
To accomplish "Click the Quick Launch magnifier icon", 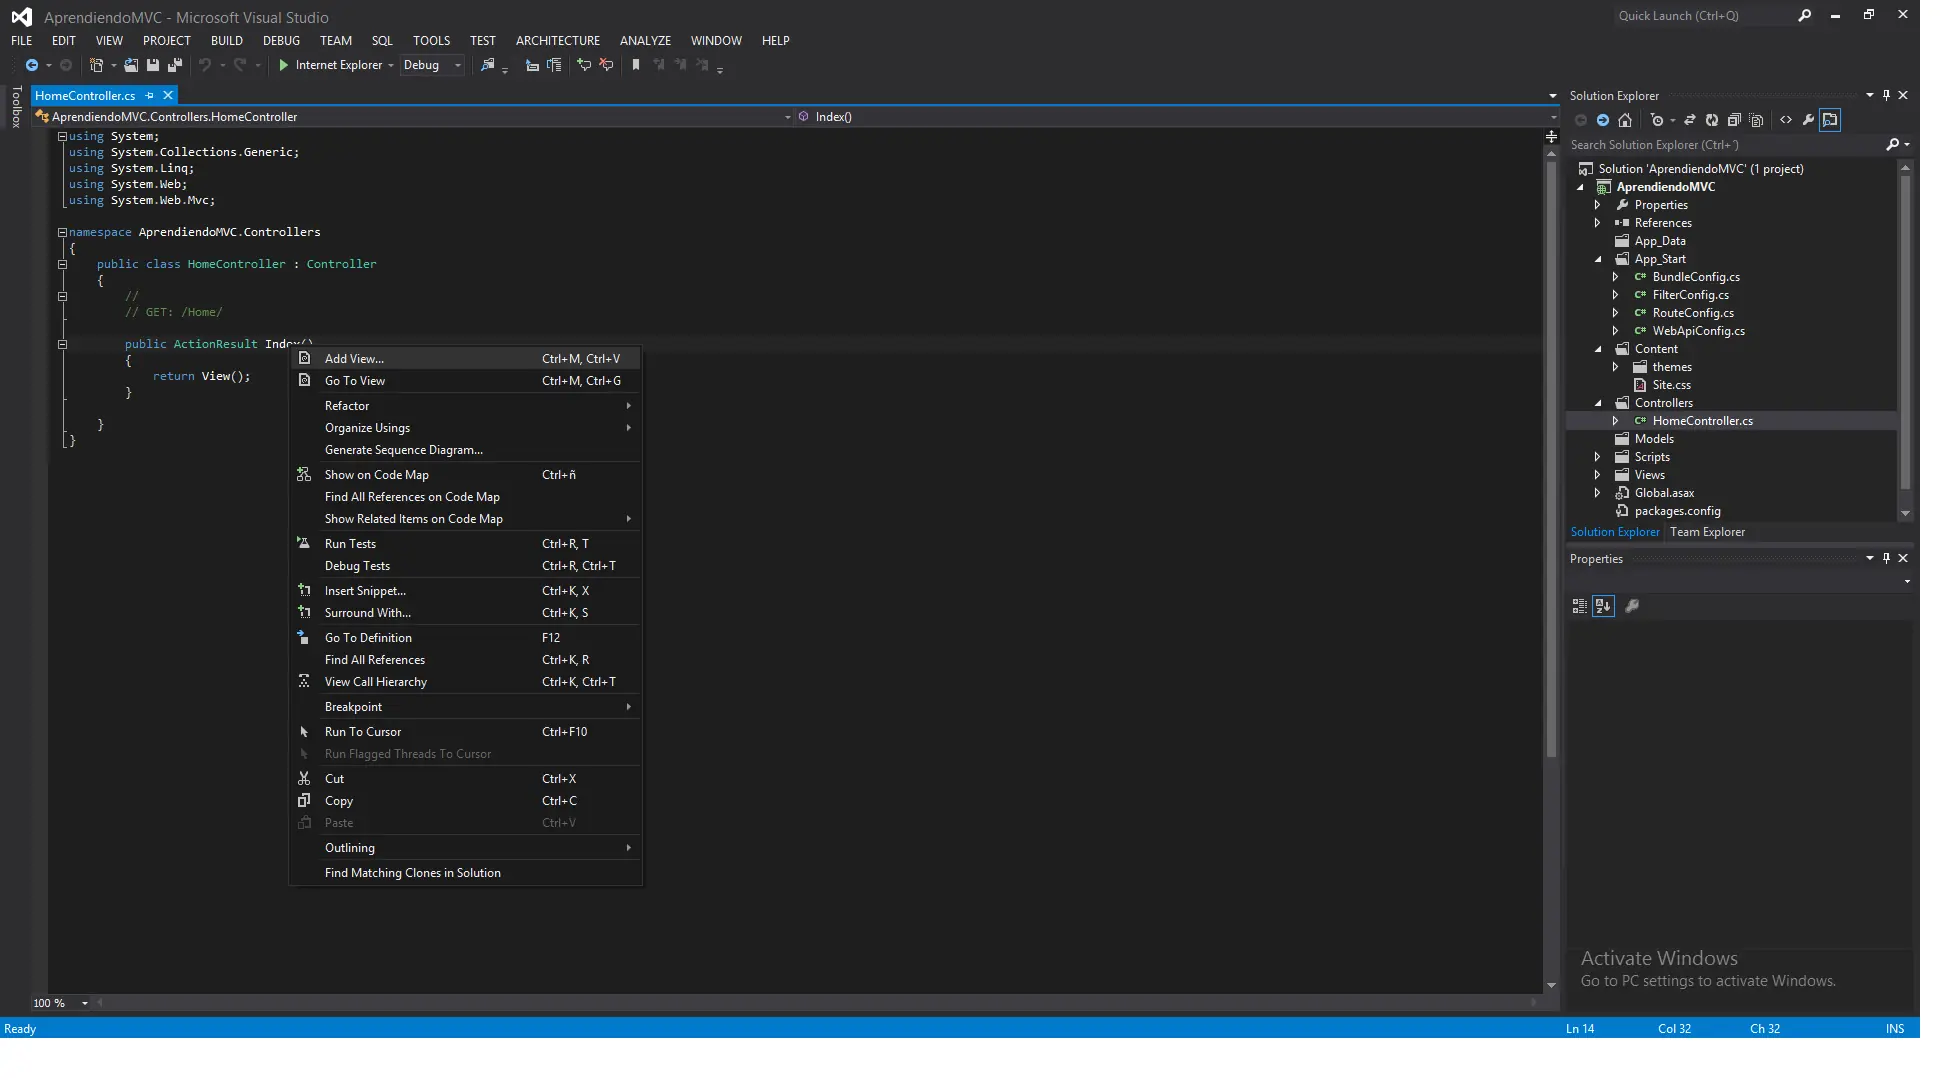I will pyautogui.click(x=1805, y=16).
